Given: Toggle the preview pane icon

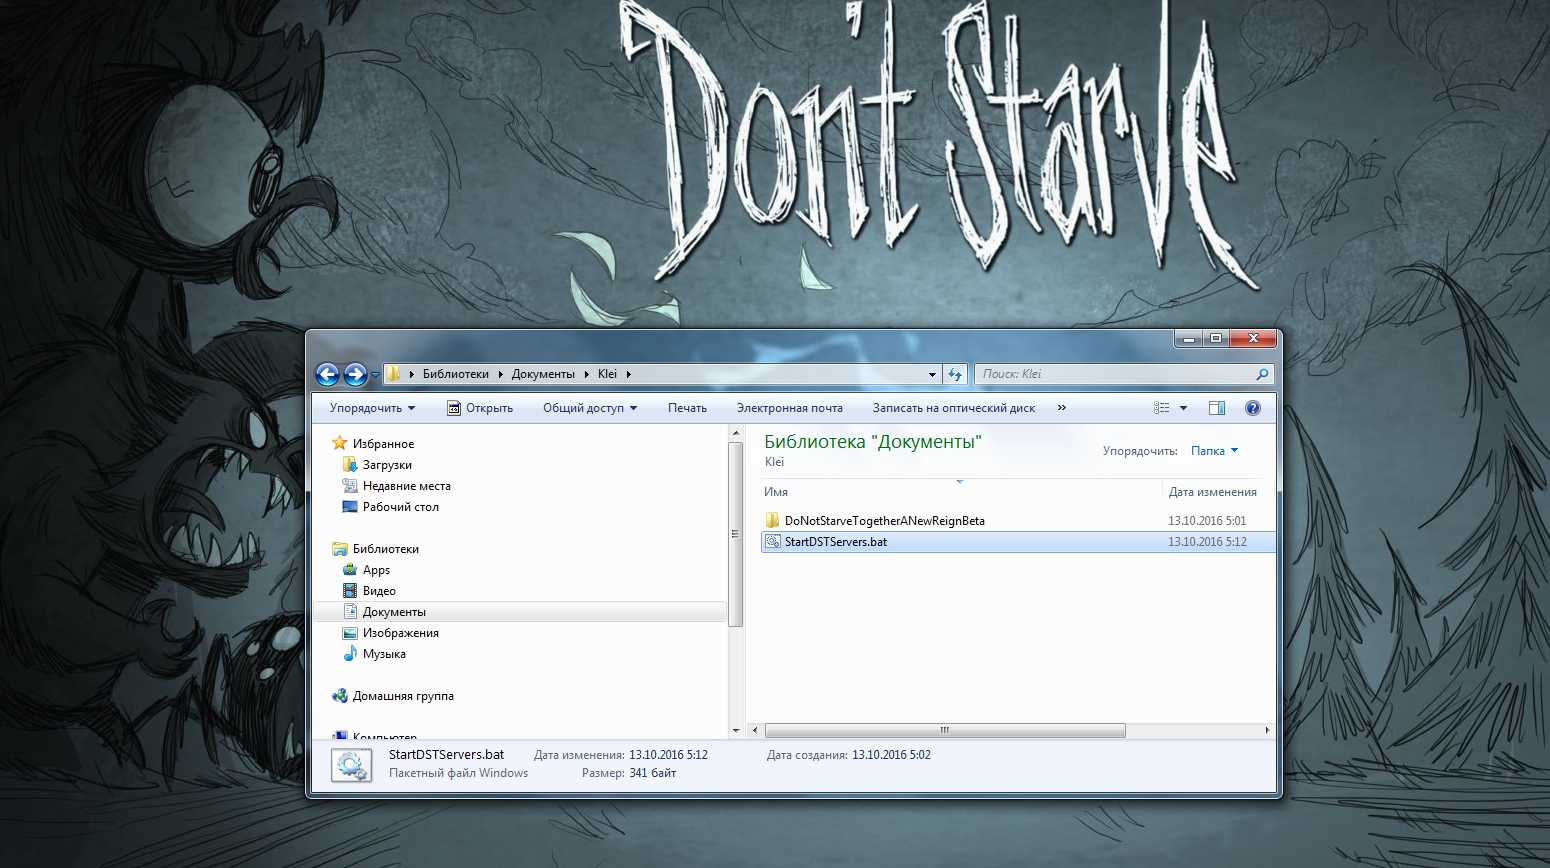Looking at the screenshot, I should tap(1217, 408).
